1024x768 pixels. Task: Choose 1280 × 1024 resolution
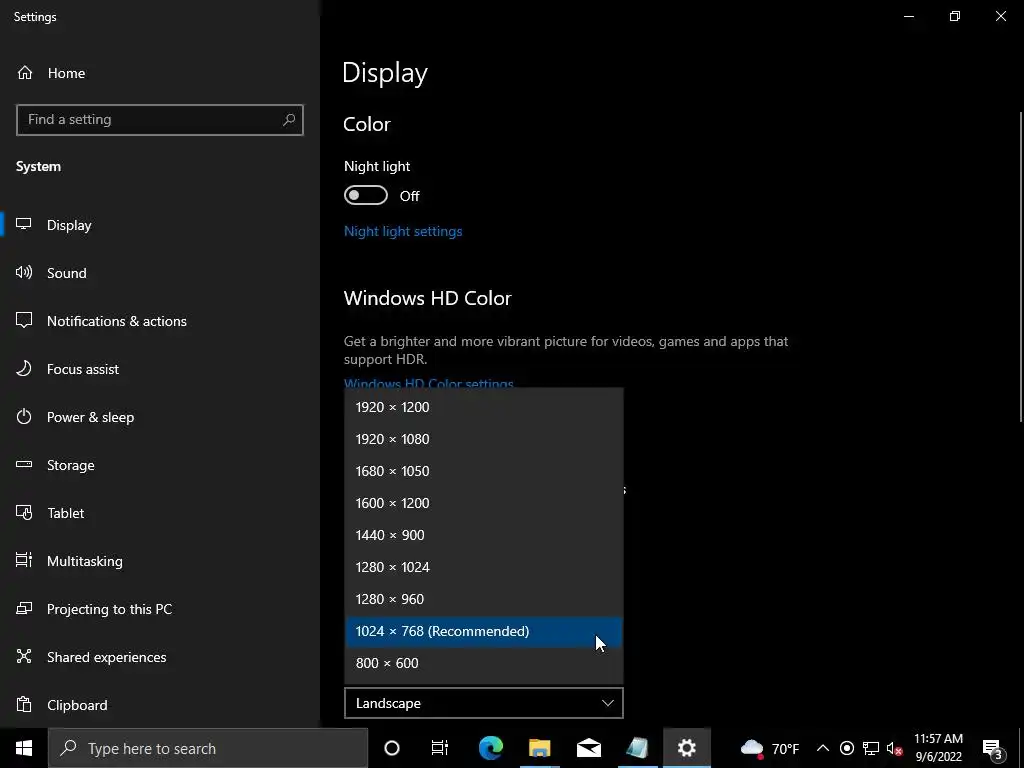pyautogui.click(x=484, y=567)
